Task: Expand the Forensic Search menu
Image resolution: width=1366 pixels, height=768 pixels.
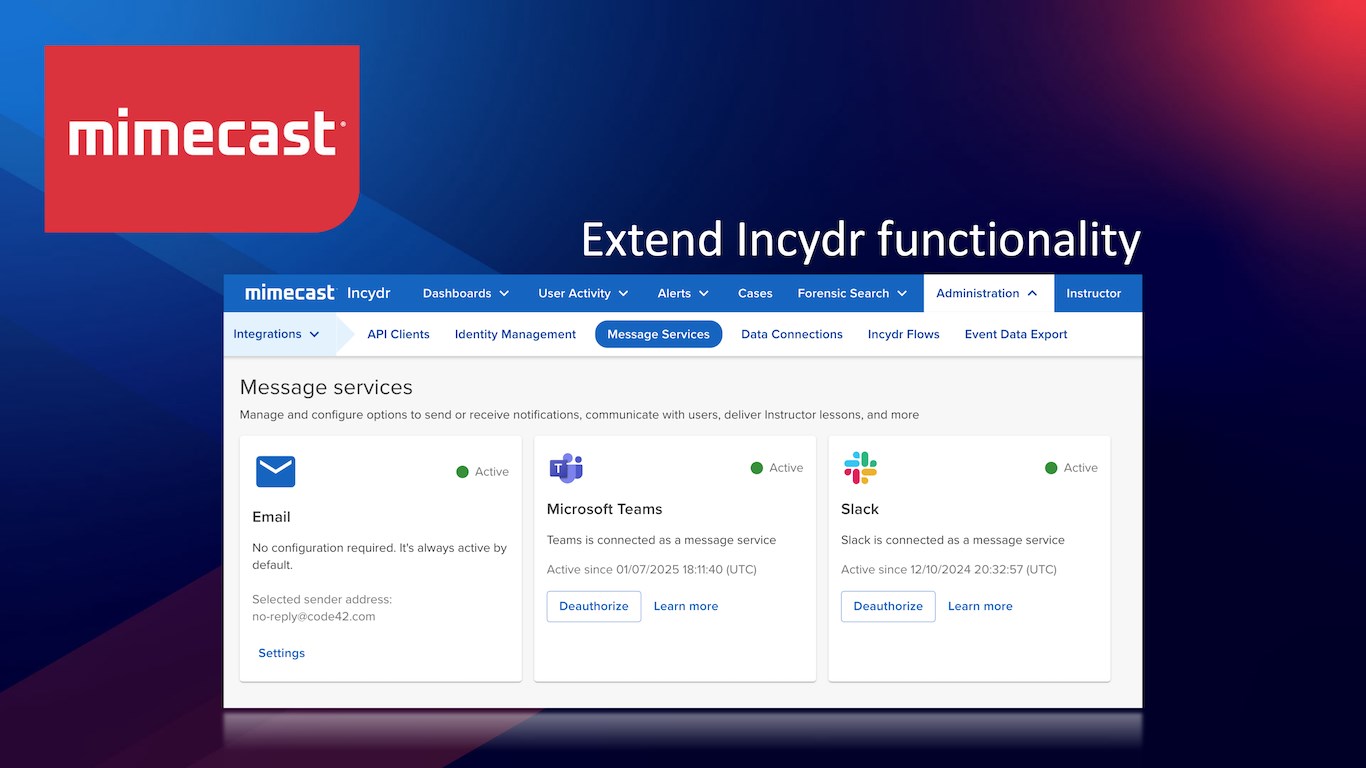Action: (x=852, y=293)
